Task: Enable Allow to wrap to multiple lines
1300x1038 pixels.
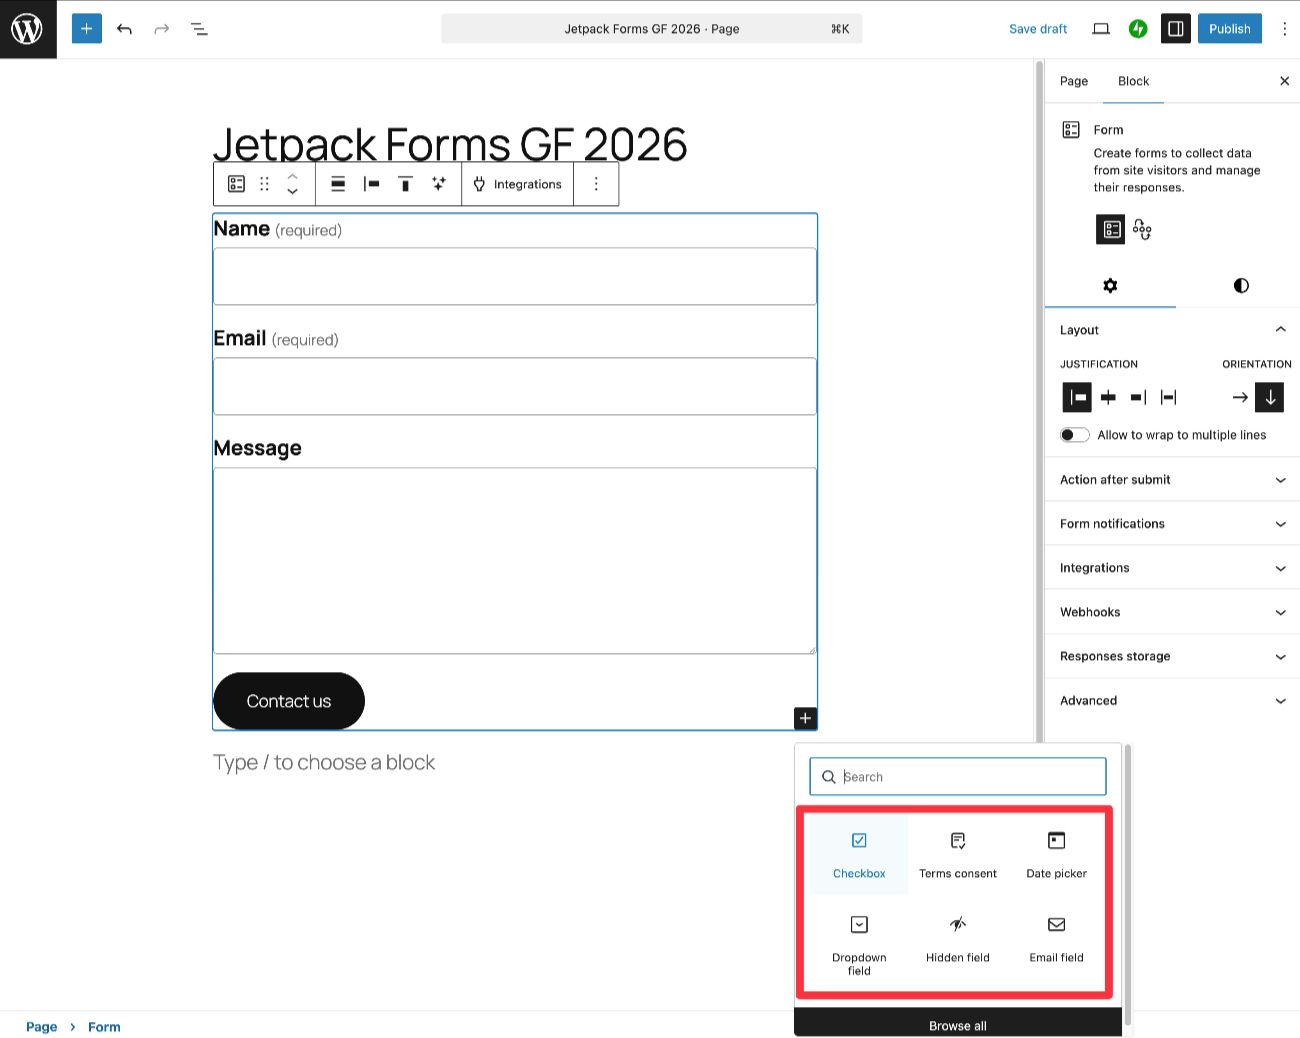Action: pyautogui.click(x=1074, y=434)
